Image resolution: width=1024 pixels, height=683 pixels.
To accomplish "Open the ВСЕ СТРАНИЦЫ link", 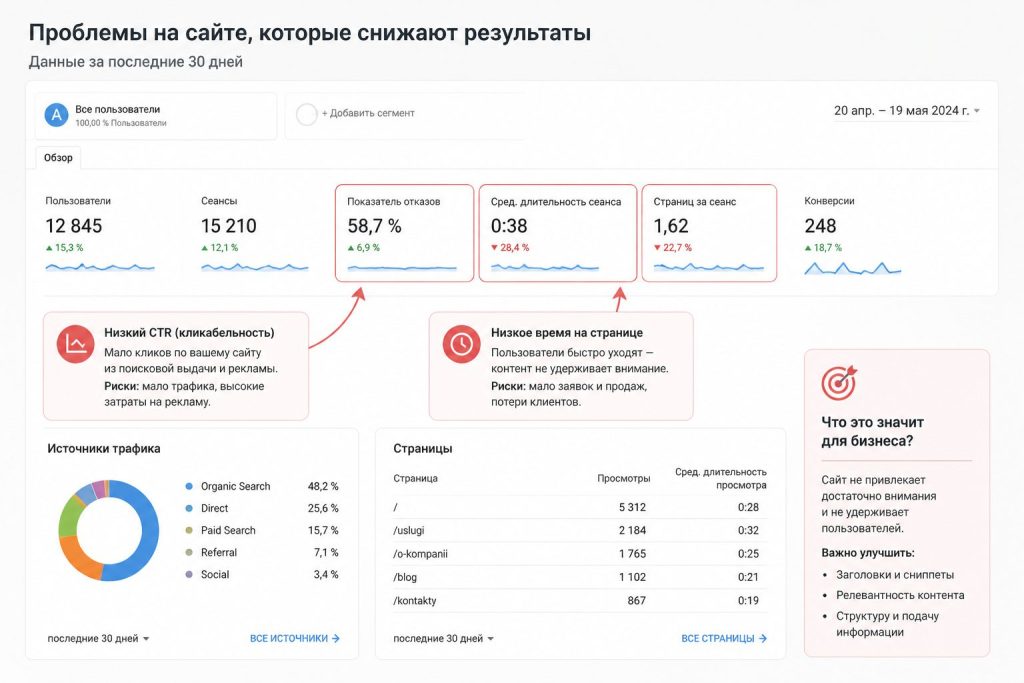I will tap(724, 639).
